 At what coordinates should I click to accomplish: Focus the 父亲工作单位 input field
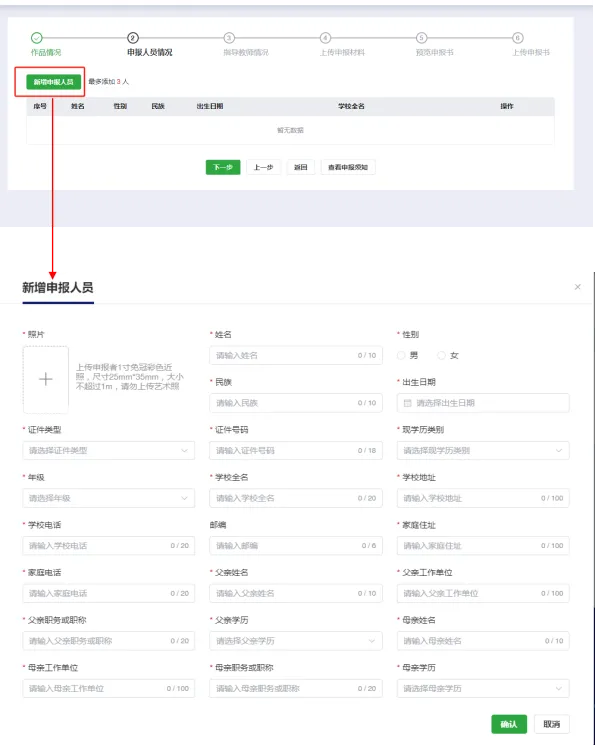[483, 593]
